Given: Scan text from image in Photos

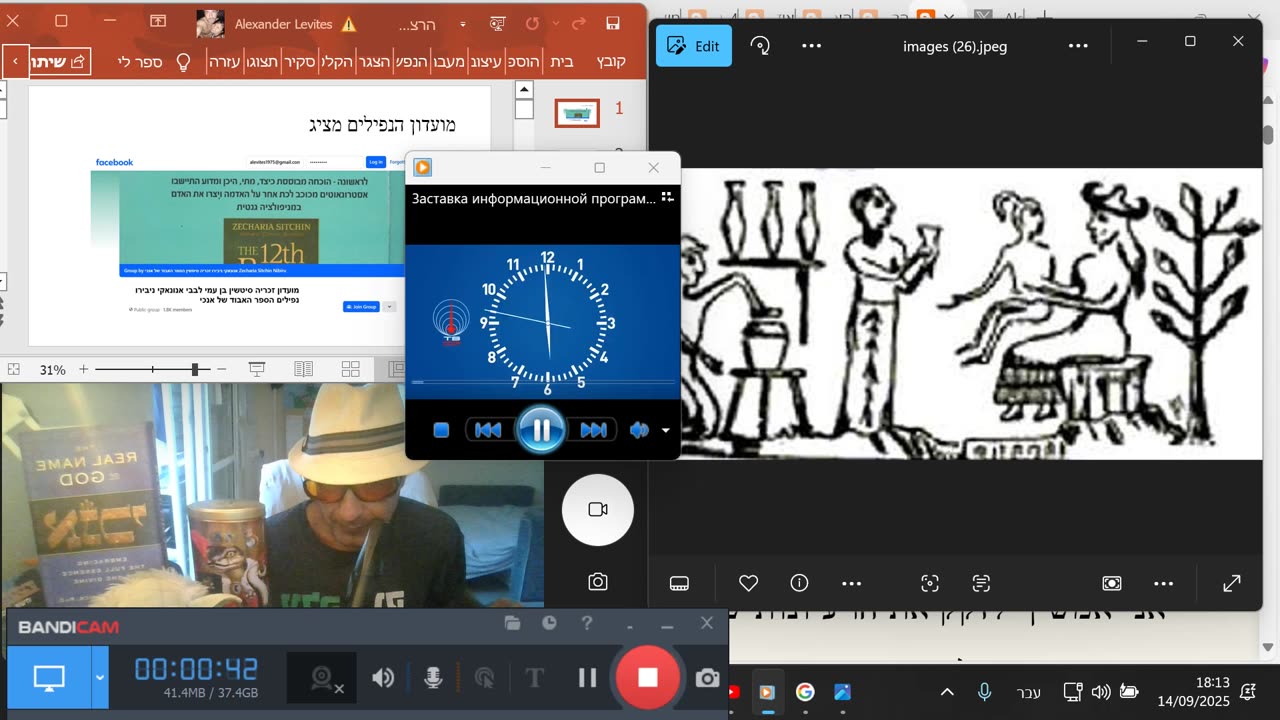Looking at the screenshot, I should point(981,583).
